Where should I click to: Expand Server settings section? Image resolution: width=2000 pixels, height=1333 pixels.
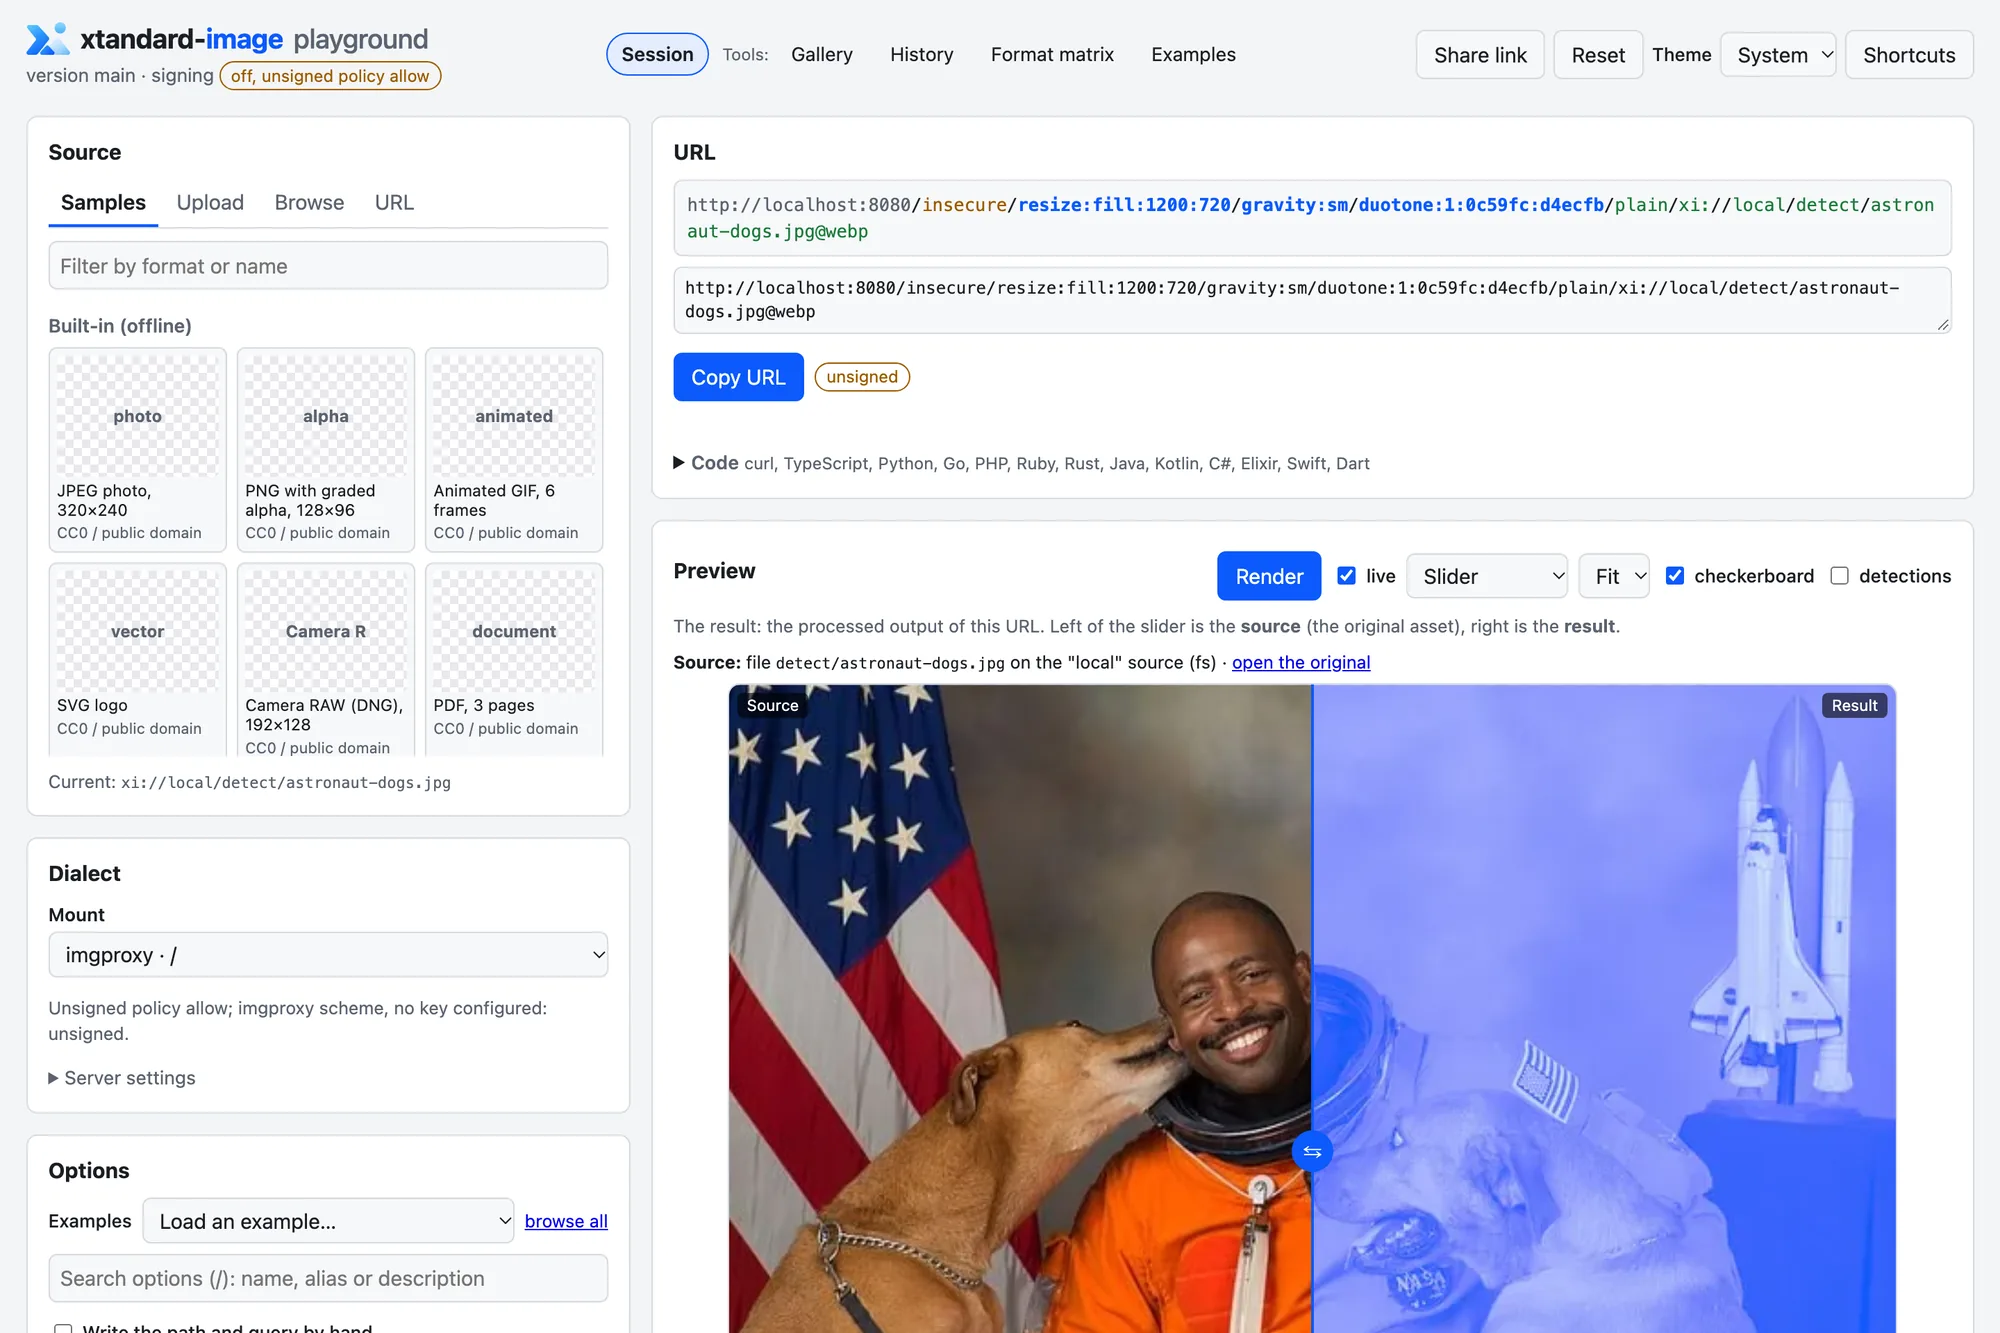pyautogui.click(x=122, y=1078)
